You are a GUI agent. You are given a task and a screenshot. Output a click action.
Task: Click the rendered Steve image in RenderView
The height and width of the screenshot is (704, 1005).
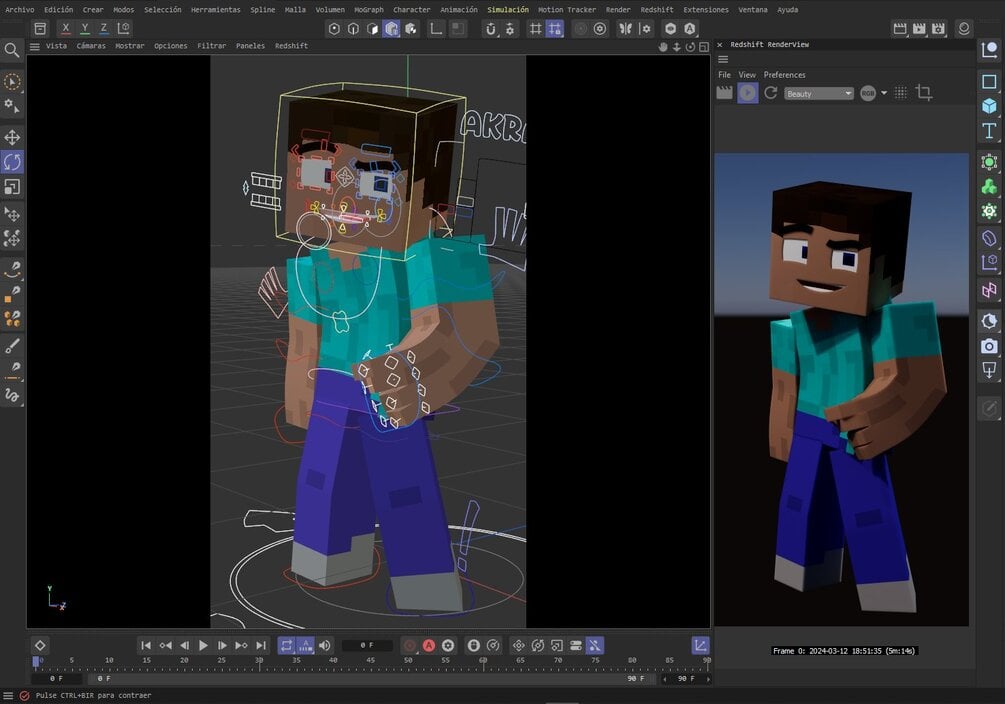tap(842, 390)
